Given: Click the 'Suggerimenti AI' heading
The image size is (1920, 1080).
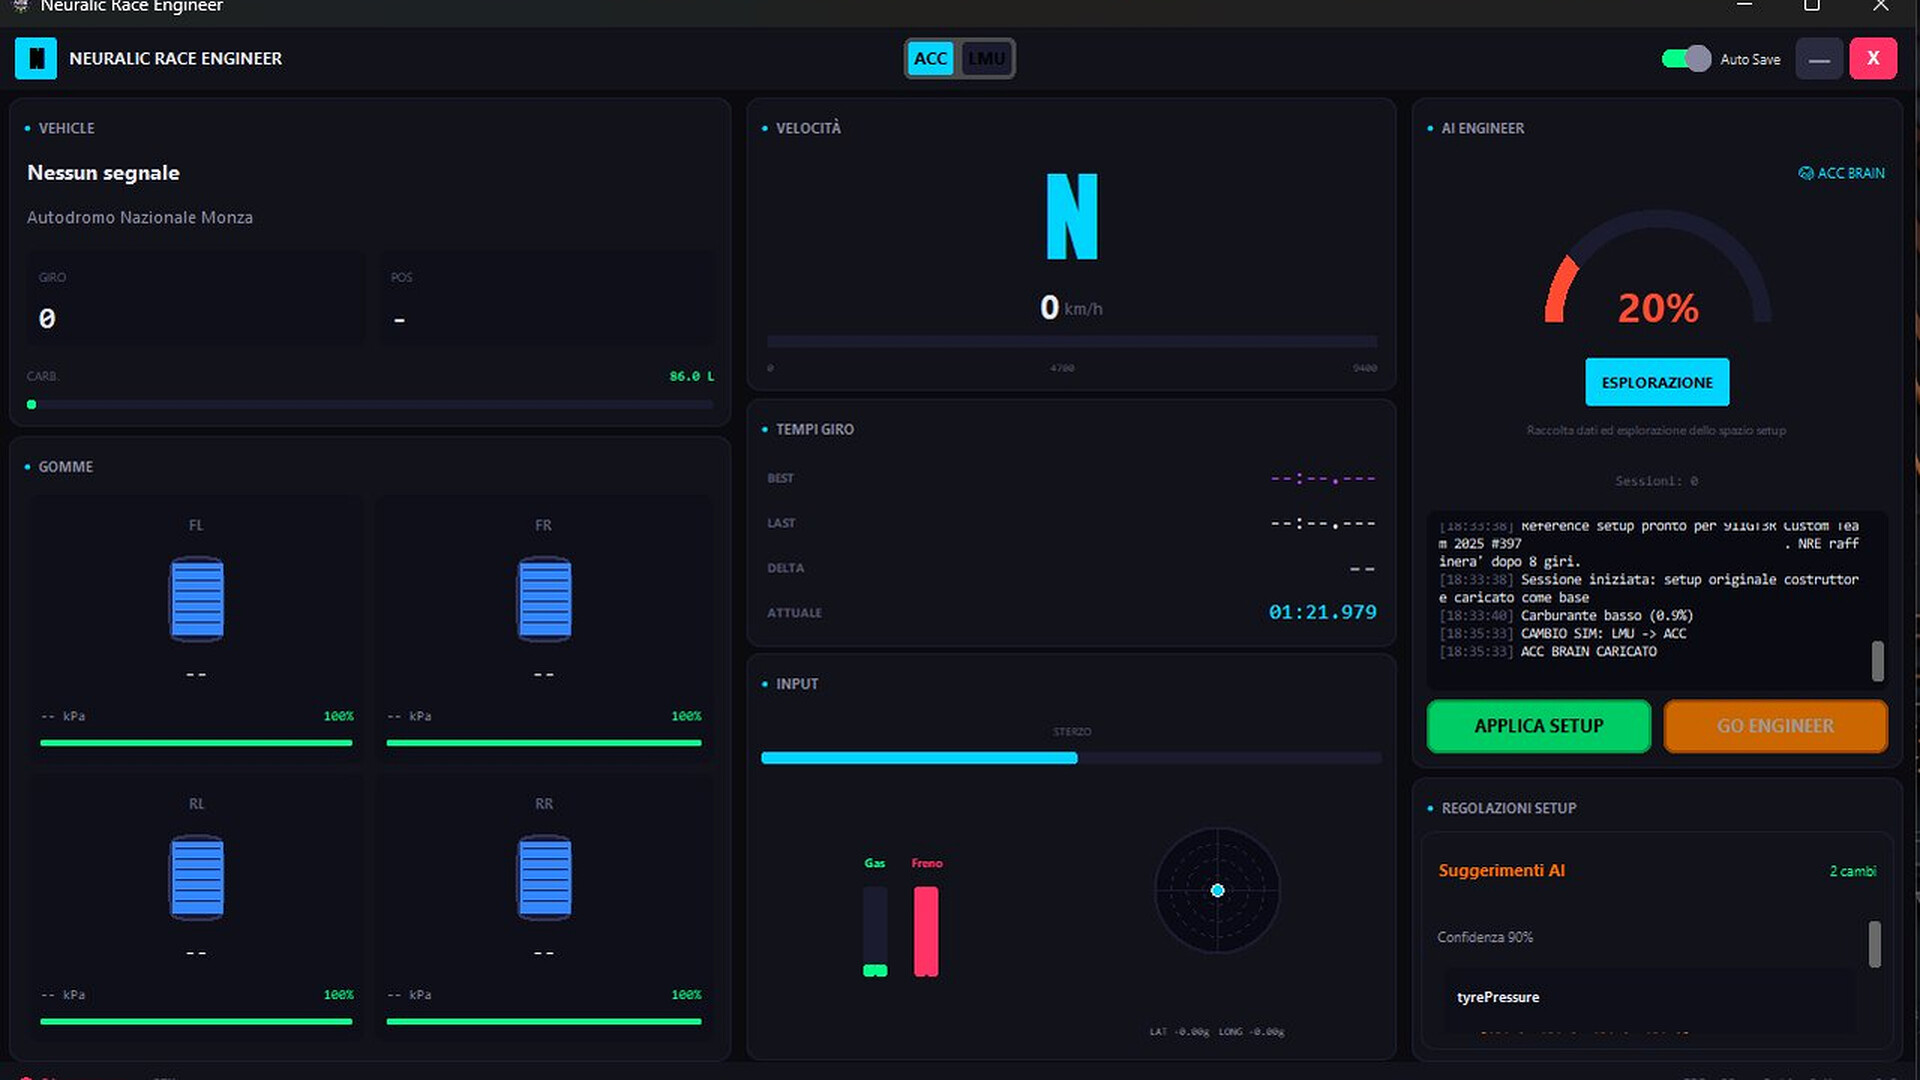Looking at the screenshot, I should [1501, 871].
